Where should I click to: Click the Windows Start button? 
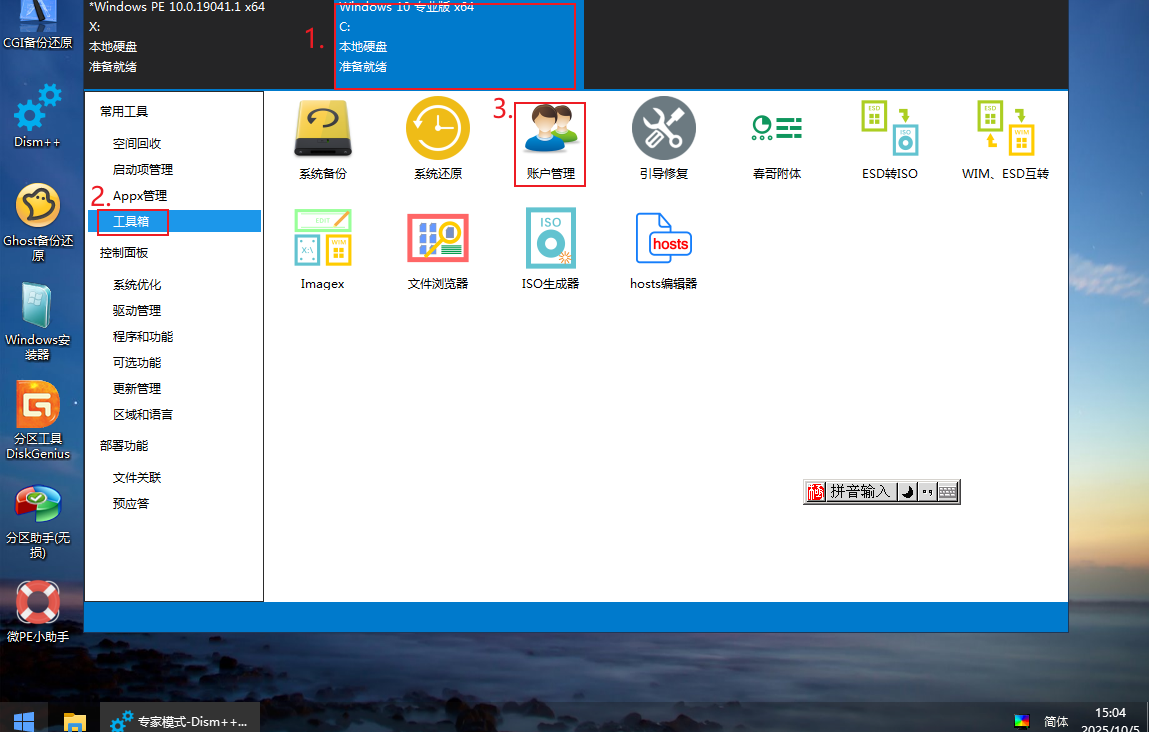point(23,721)
